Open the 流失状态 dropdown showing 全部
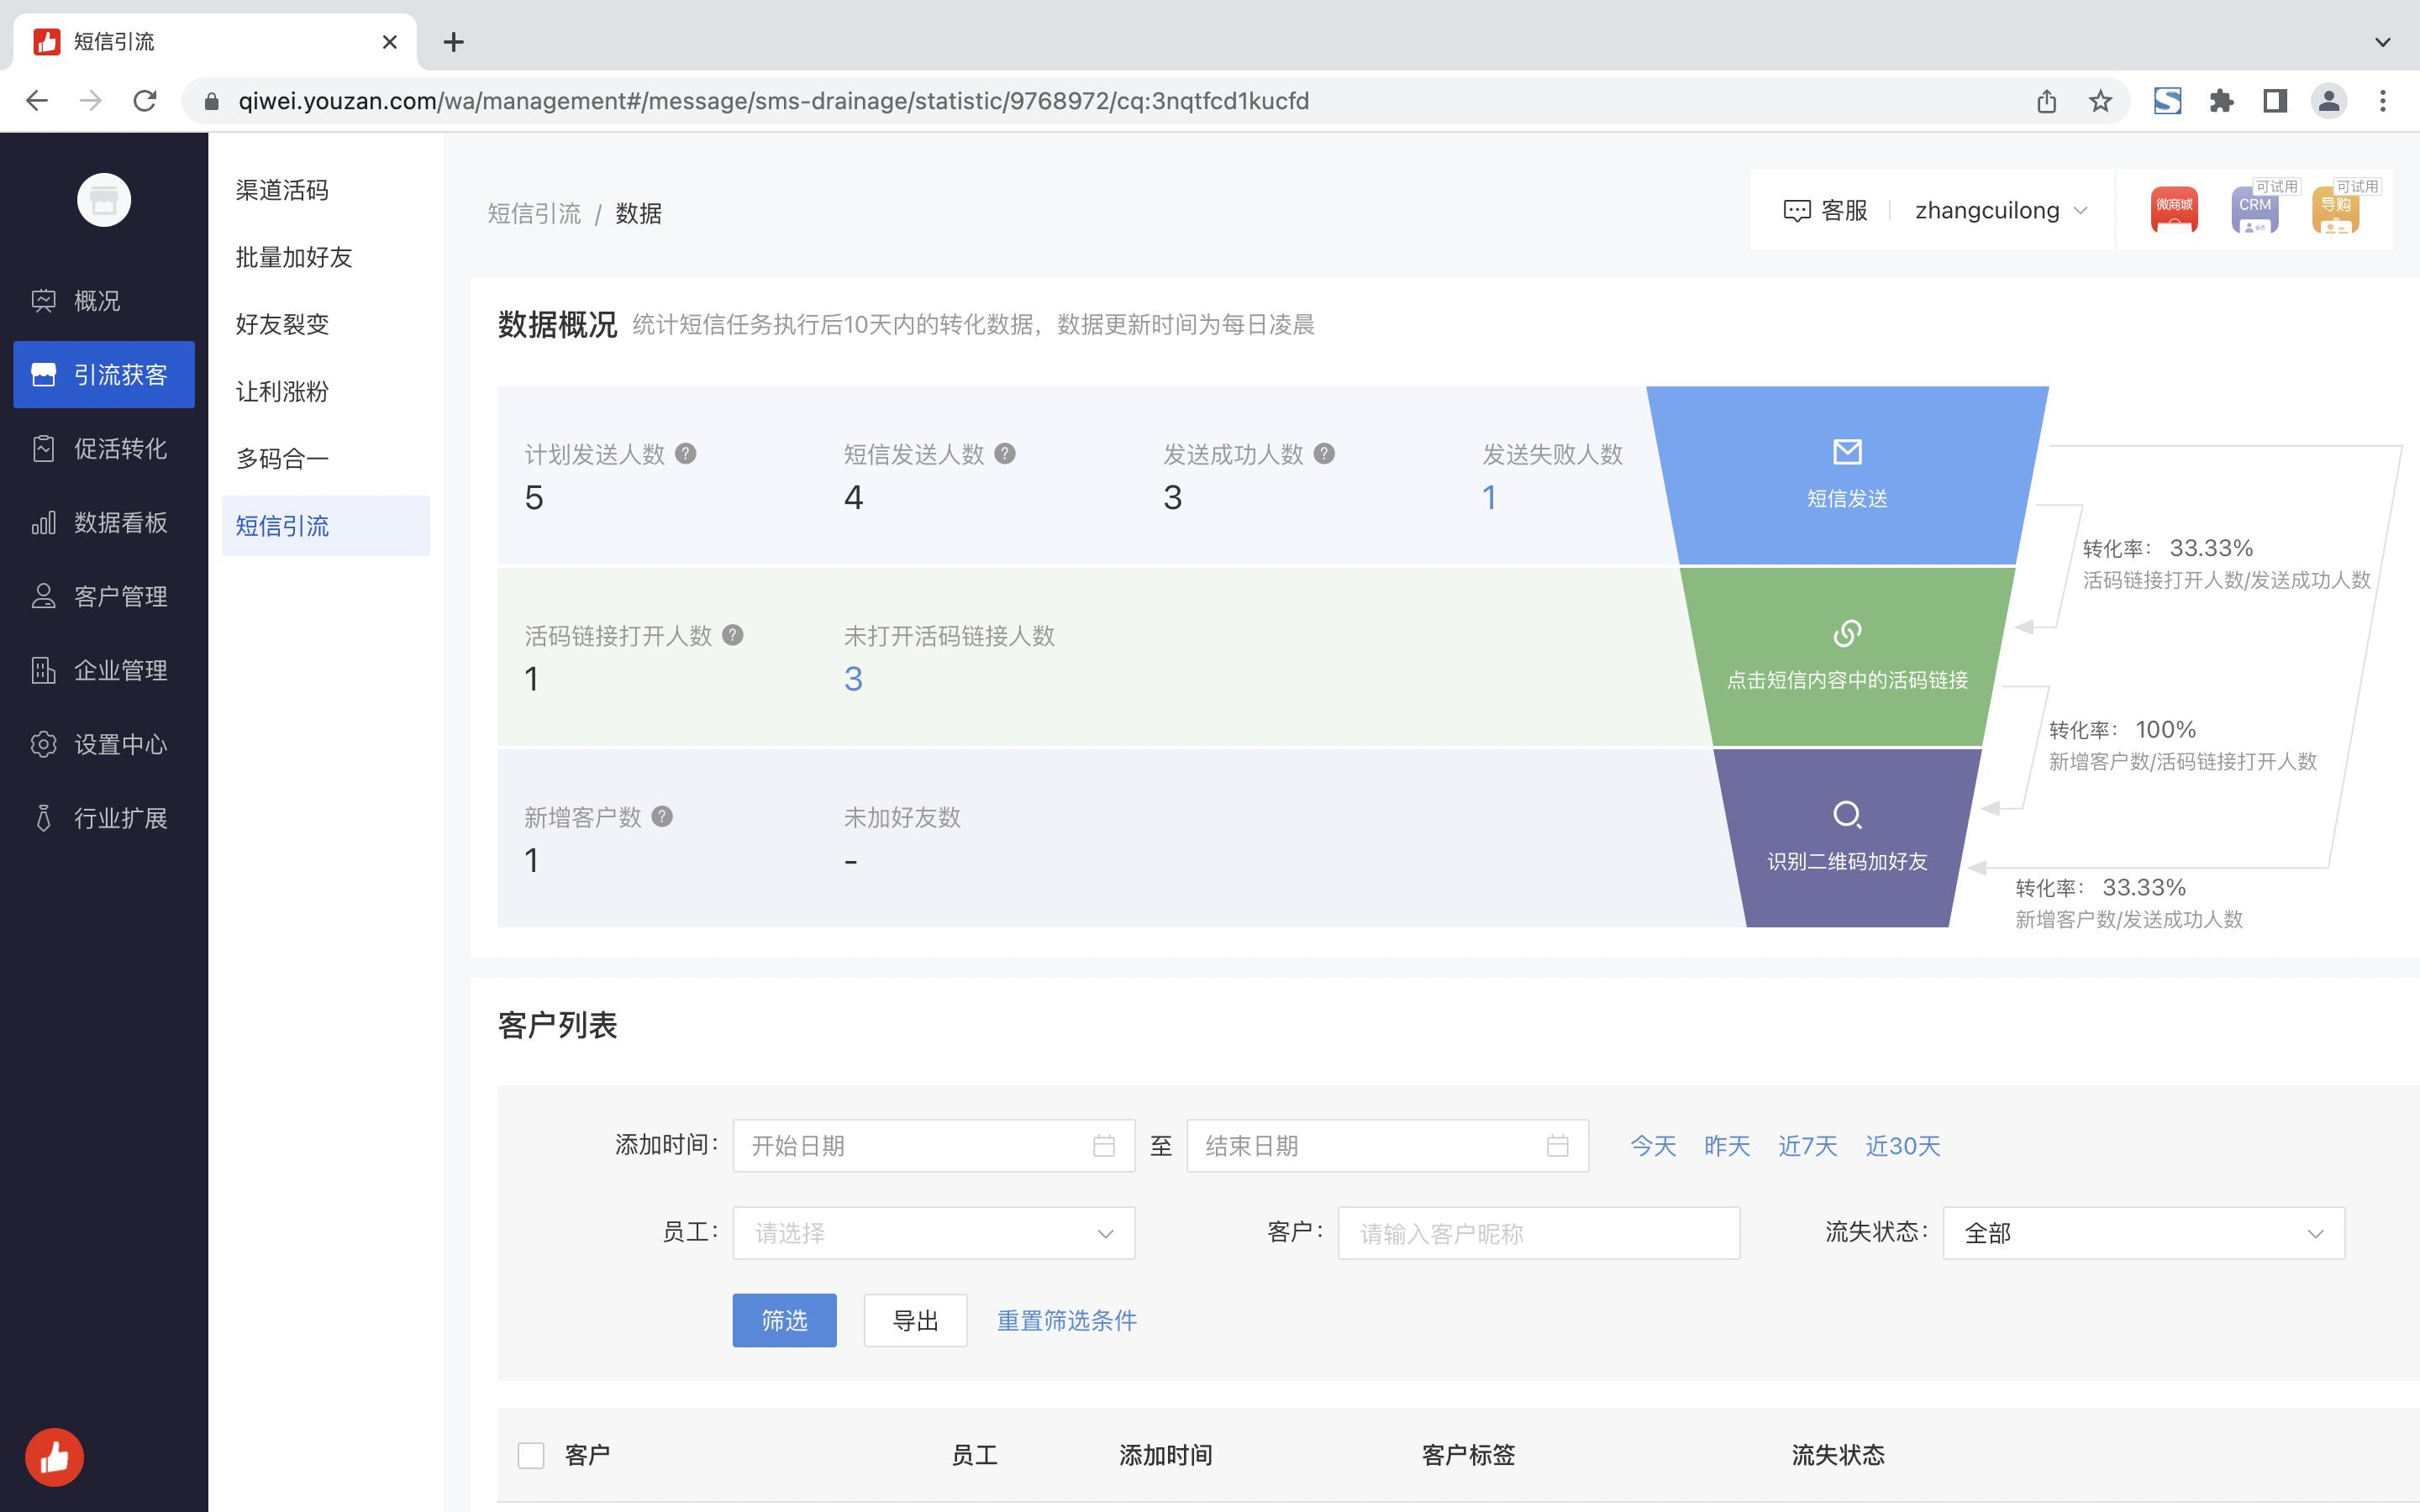 tap(2142, 1233)
